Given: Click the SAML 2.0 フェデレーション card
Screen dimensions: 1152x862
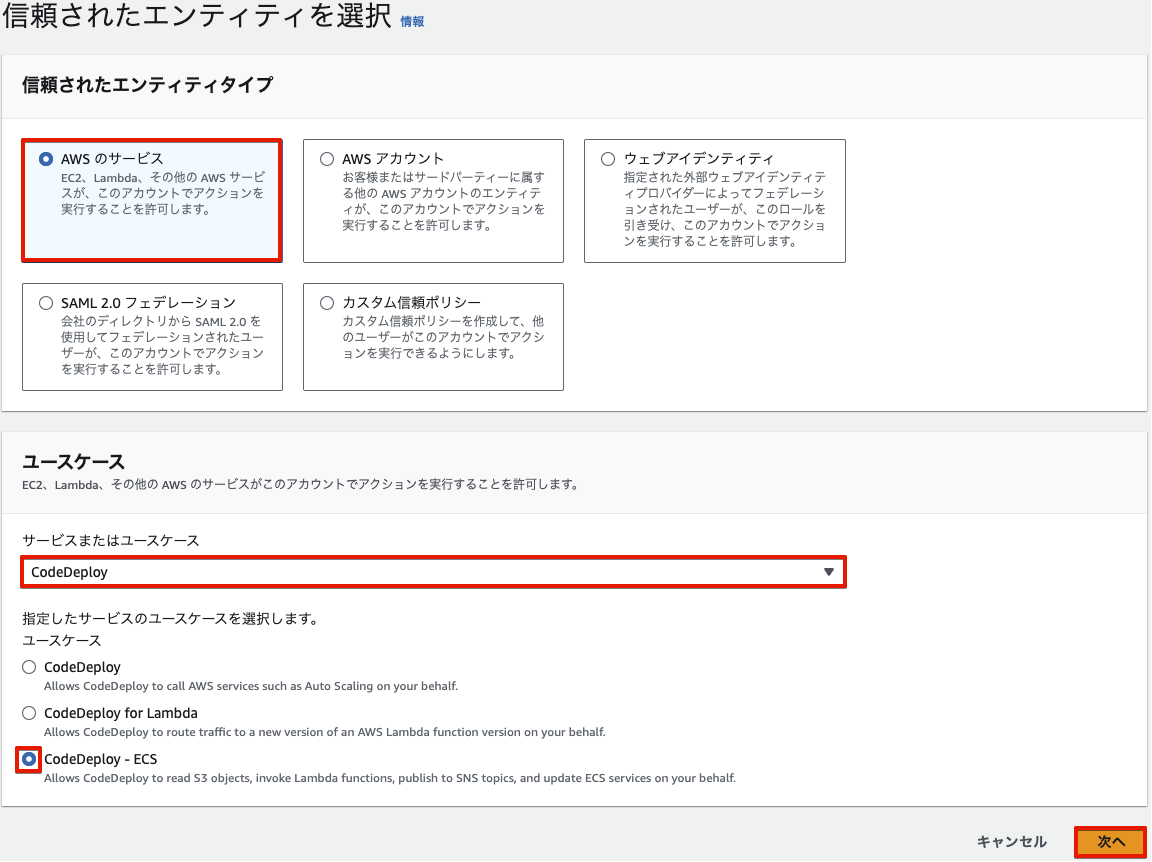Looking at the screenshot, I should 151,337.
